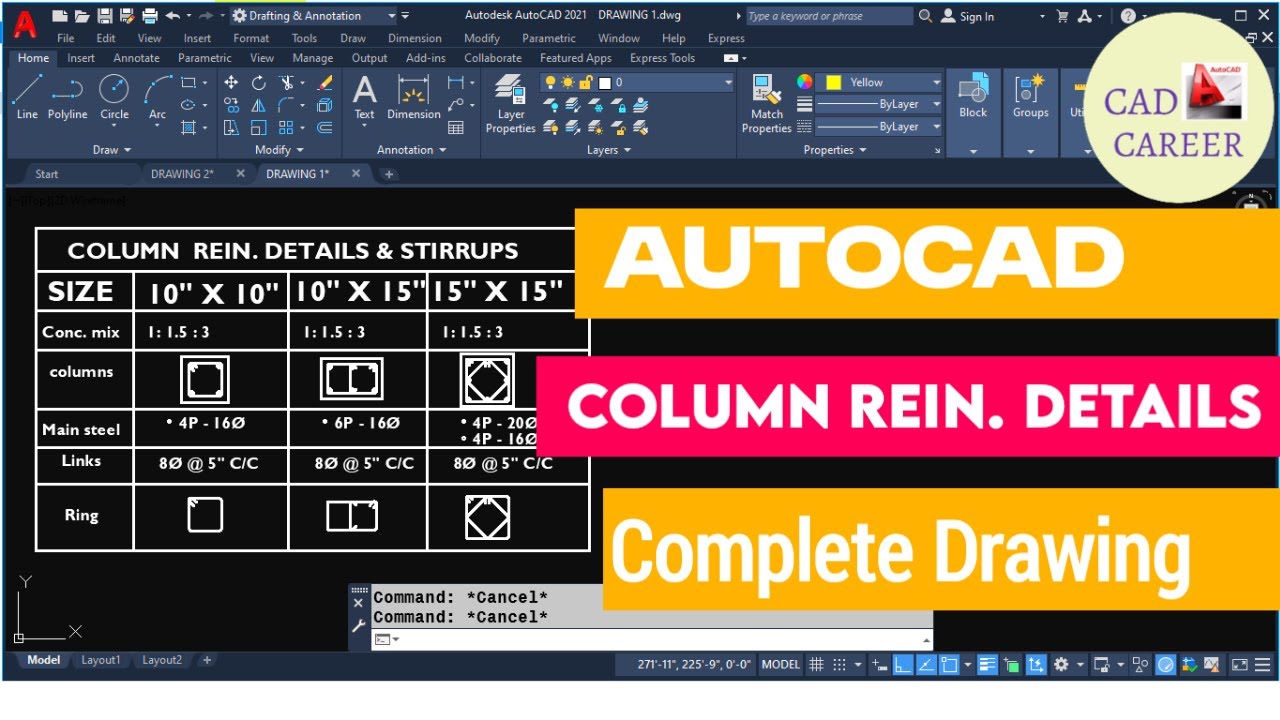
Task: Click the Stretch tool icon
Action: click(231, 127)
